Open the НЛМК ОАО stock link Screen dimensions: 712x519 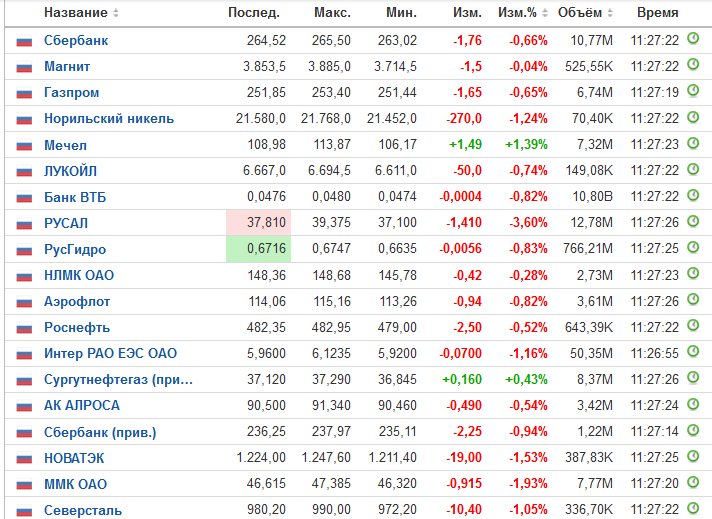[x=79, y=275]
